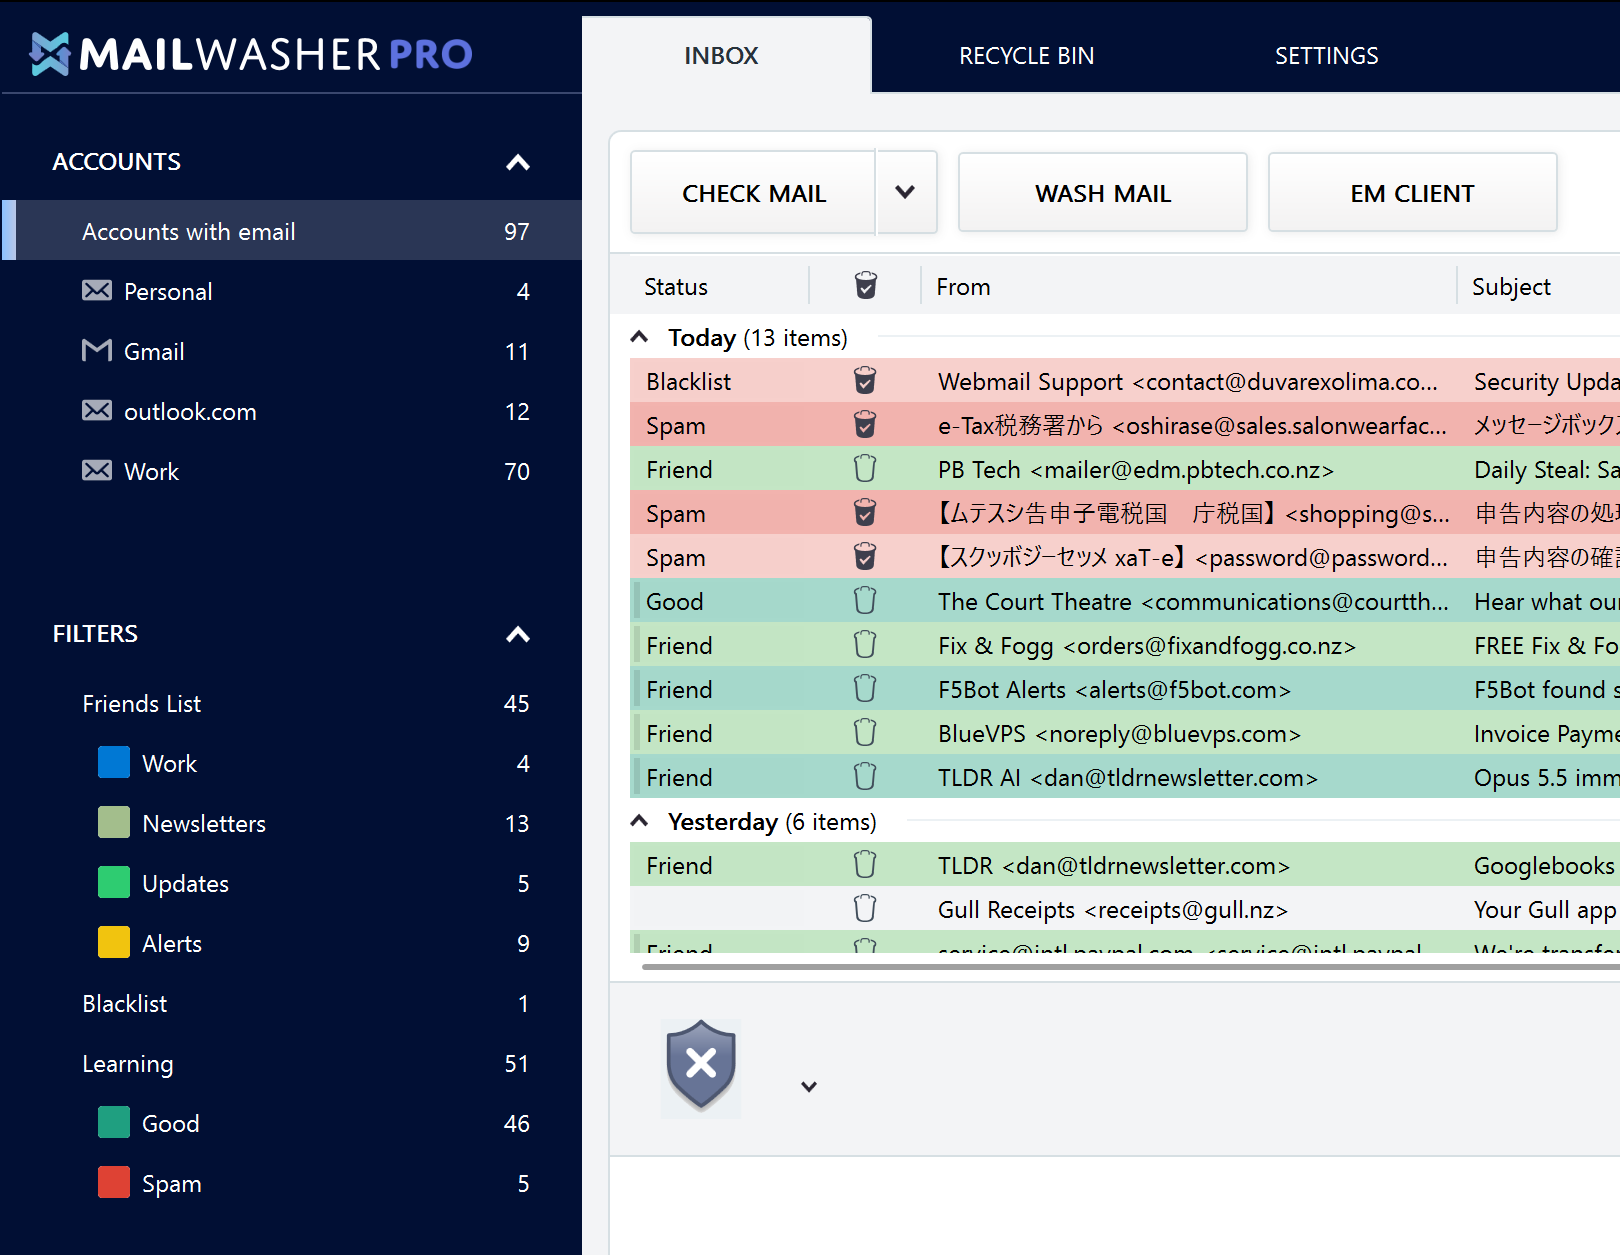Toggle delete bin for Webmail Support email
The height and width of the screenshot is (1255, 1620).
[865, 381]
